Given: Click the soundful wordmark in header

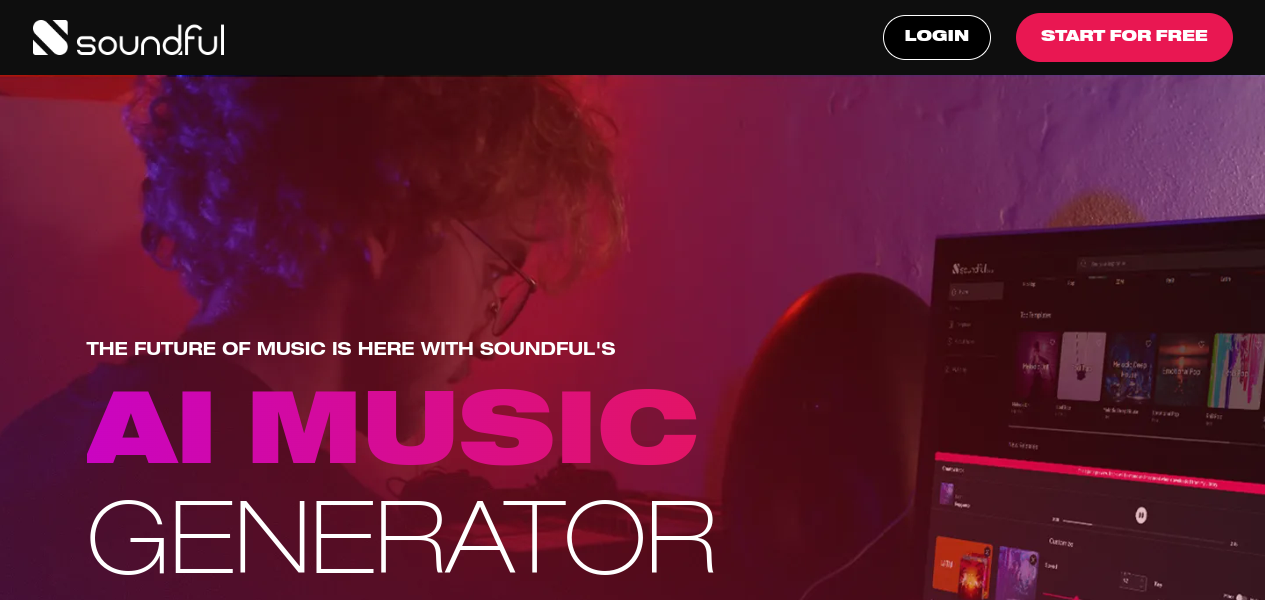Looking at the screenshot, I should pos(150,39).
